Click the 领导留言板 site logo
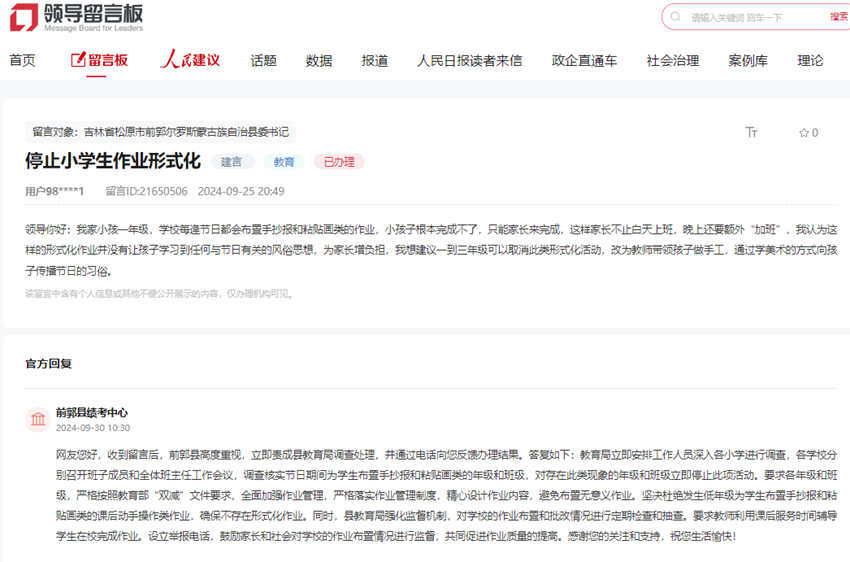This screenshot has height=562, width=850. (76, 17)
